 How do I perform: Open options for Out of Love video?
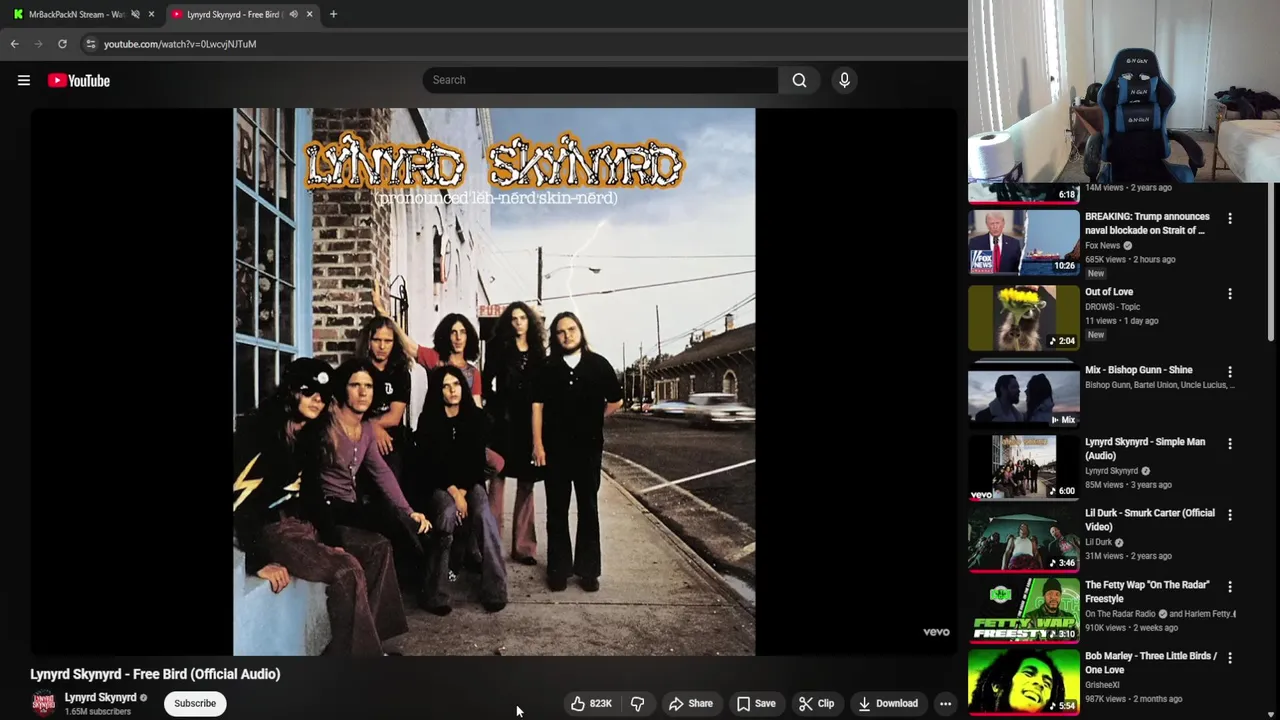[1230, 294]
